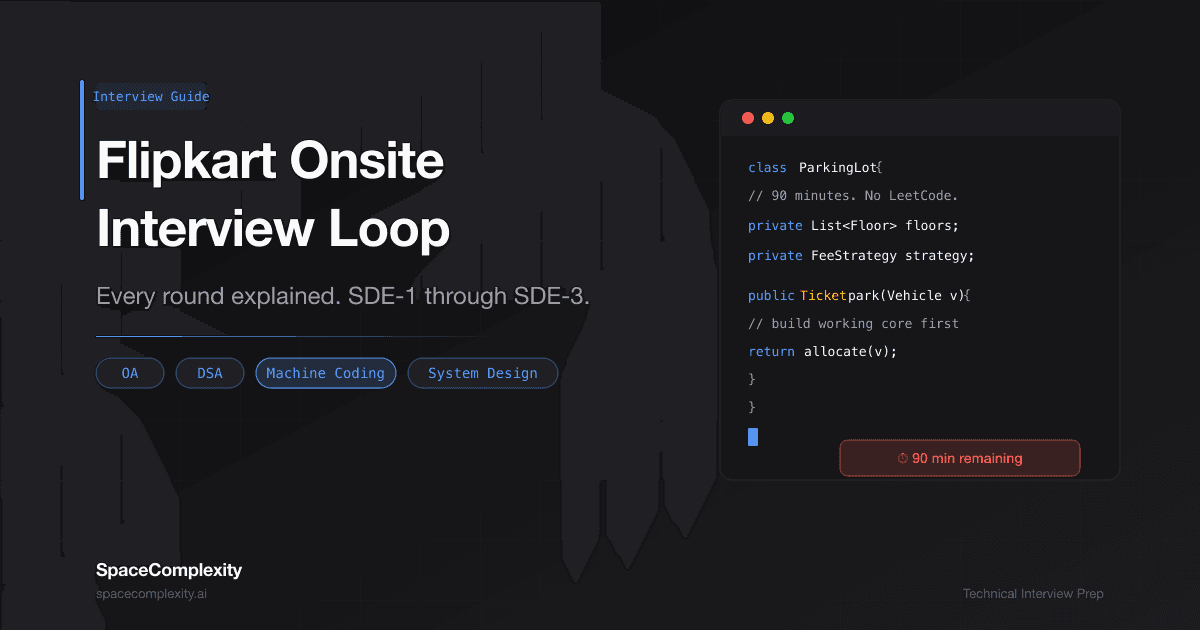Click the blue text cursor block
This screenshot has width=1200, height=630.
(x=753, y=436)
